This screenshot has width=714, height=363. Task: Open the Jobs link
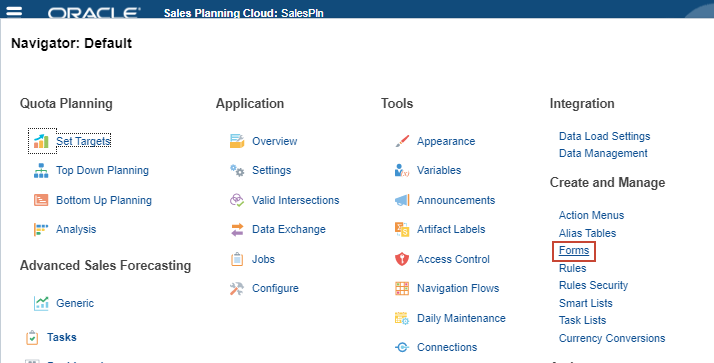click(264, 259)
